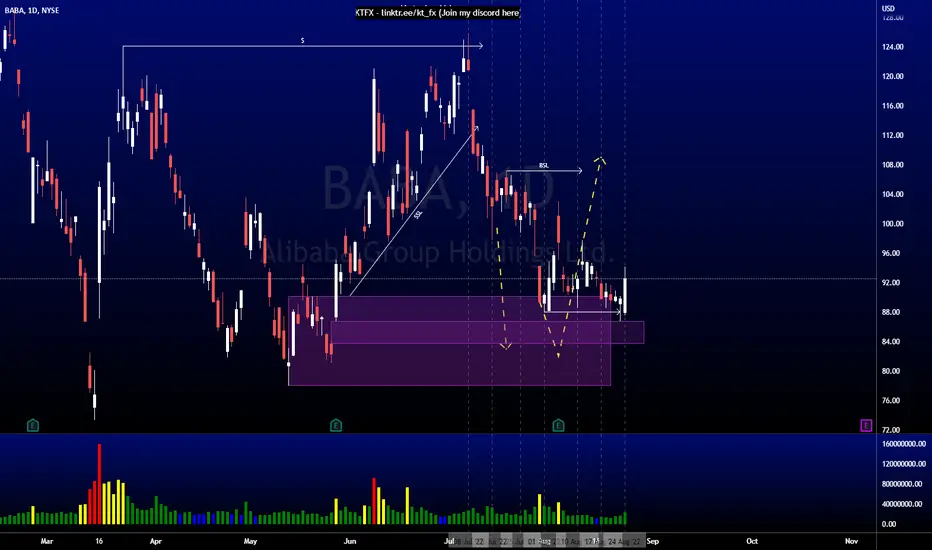
Task: Click the 92.00 price axis label
Action: click(890, 283)
